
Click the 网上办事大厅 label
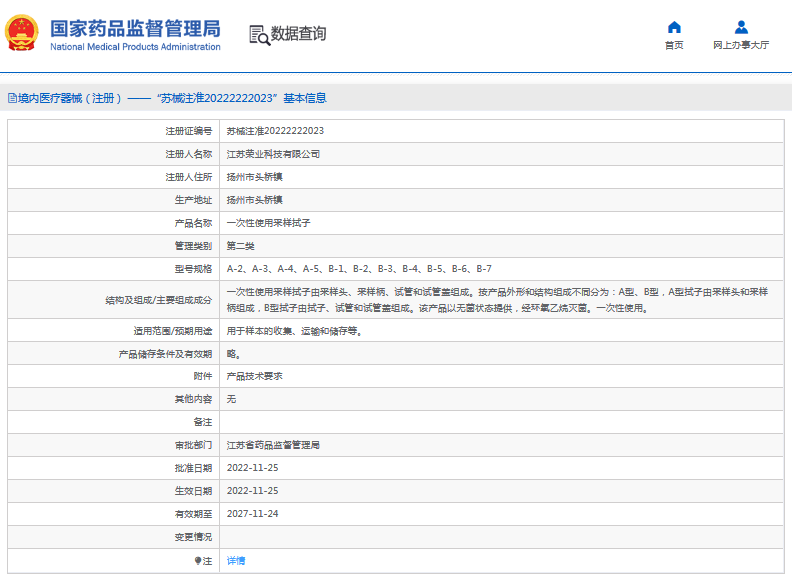(741, 45)
